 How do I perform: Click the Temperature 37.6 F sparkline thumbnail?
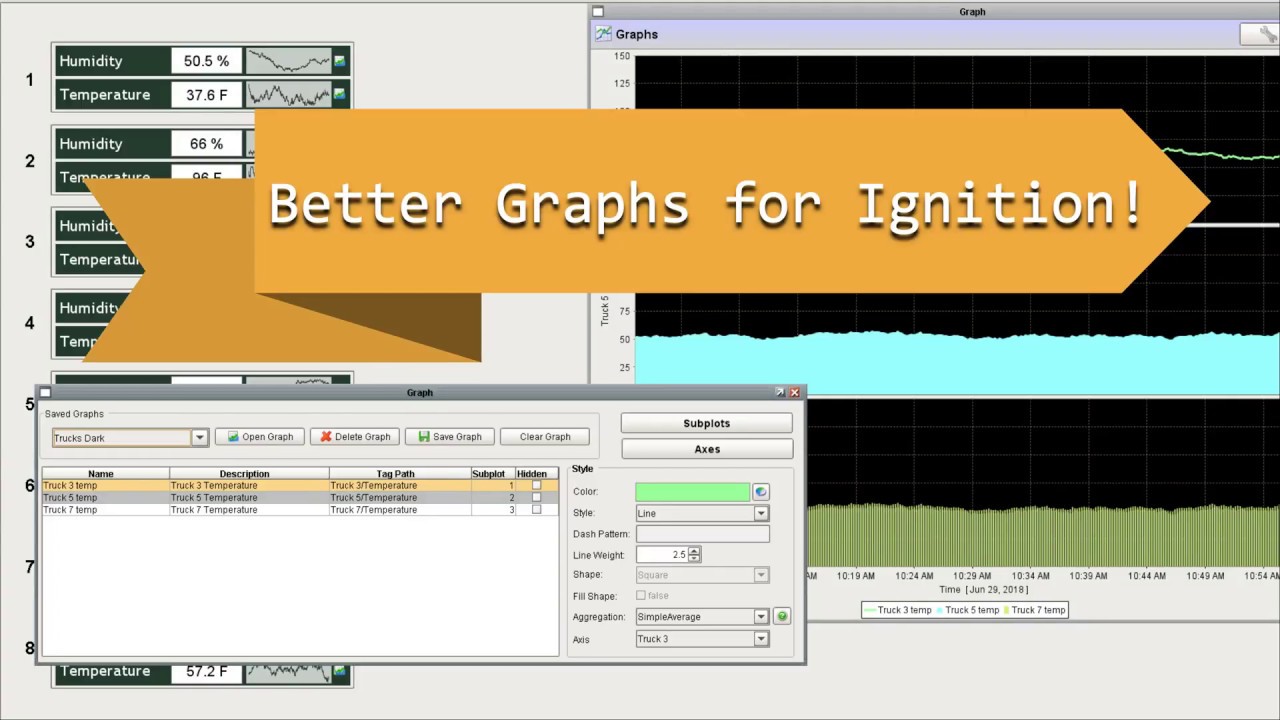pos(289,95)
